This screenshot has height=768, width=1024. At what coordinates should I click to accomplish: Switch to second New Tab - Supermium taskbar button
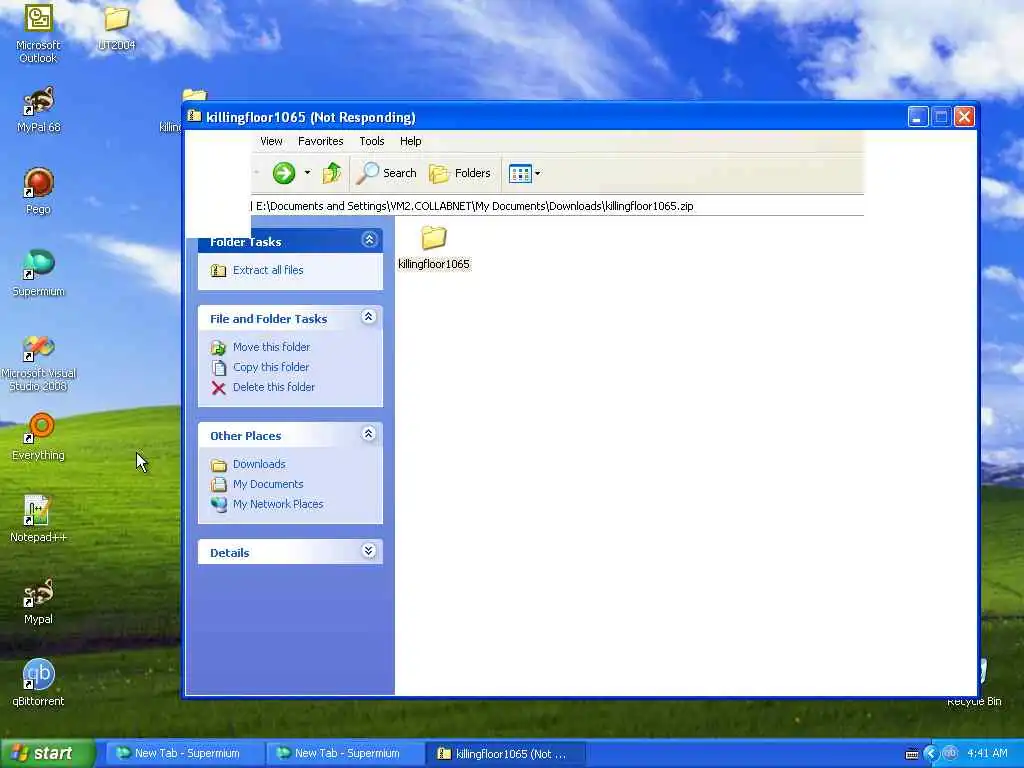(x=343, y=754)
